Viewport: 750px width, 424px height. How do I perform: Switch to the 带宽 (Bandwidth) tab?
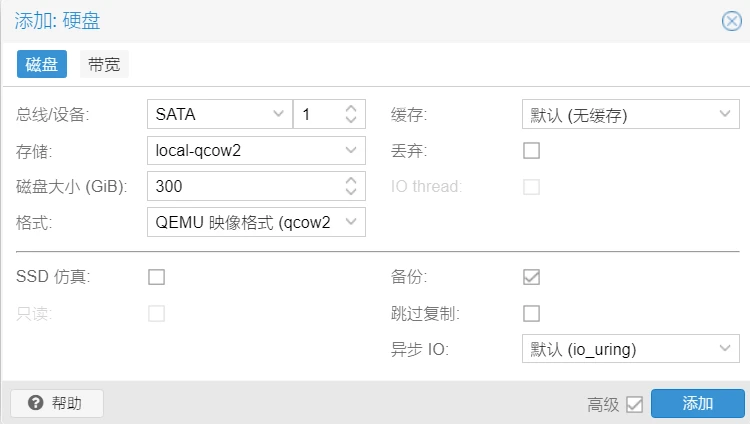105,65
